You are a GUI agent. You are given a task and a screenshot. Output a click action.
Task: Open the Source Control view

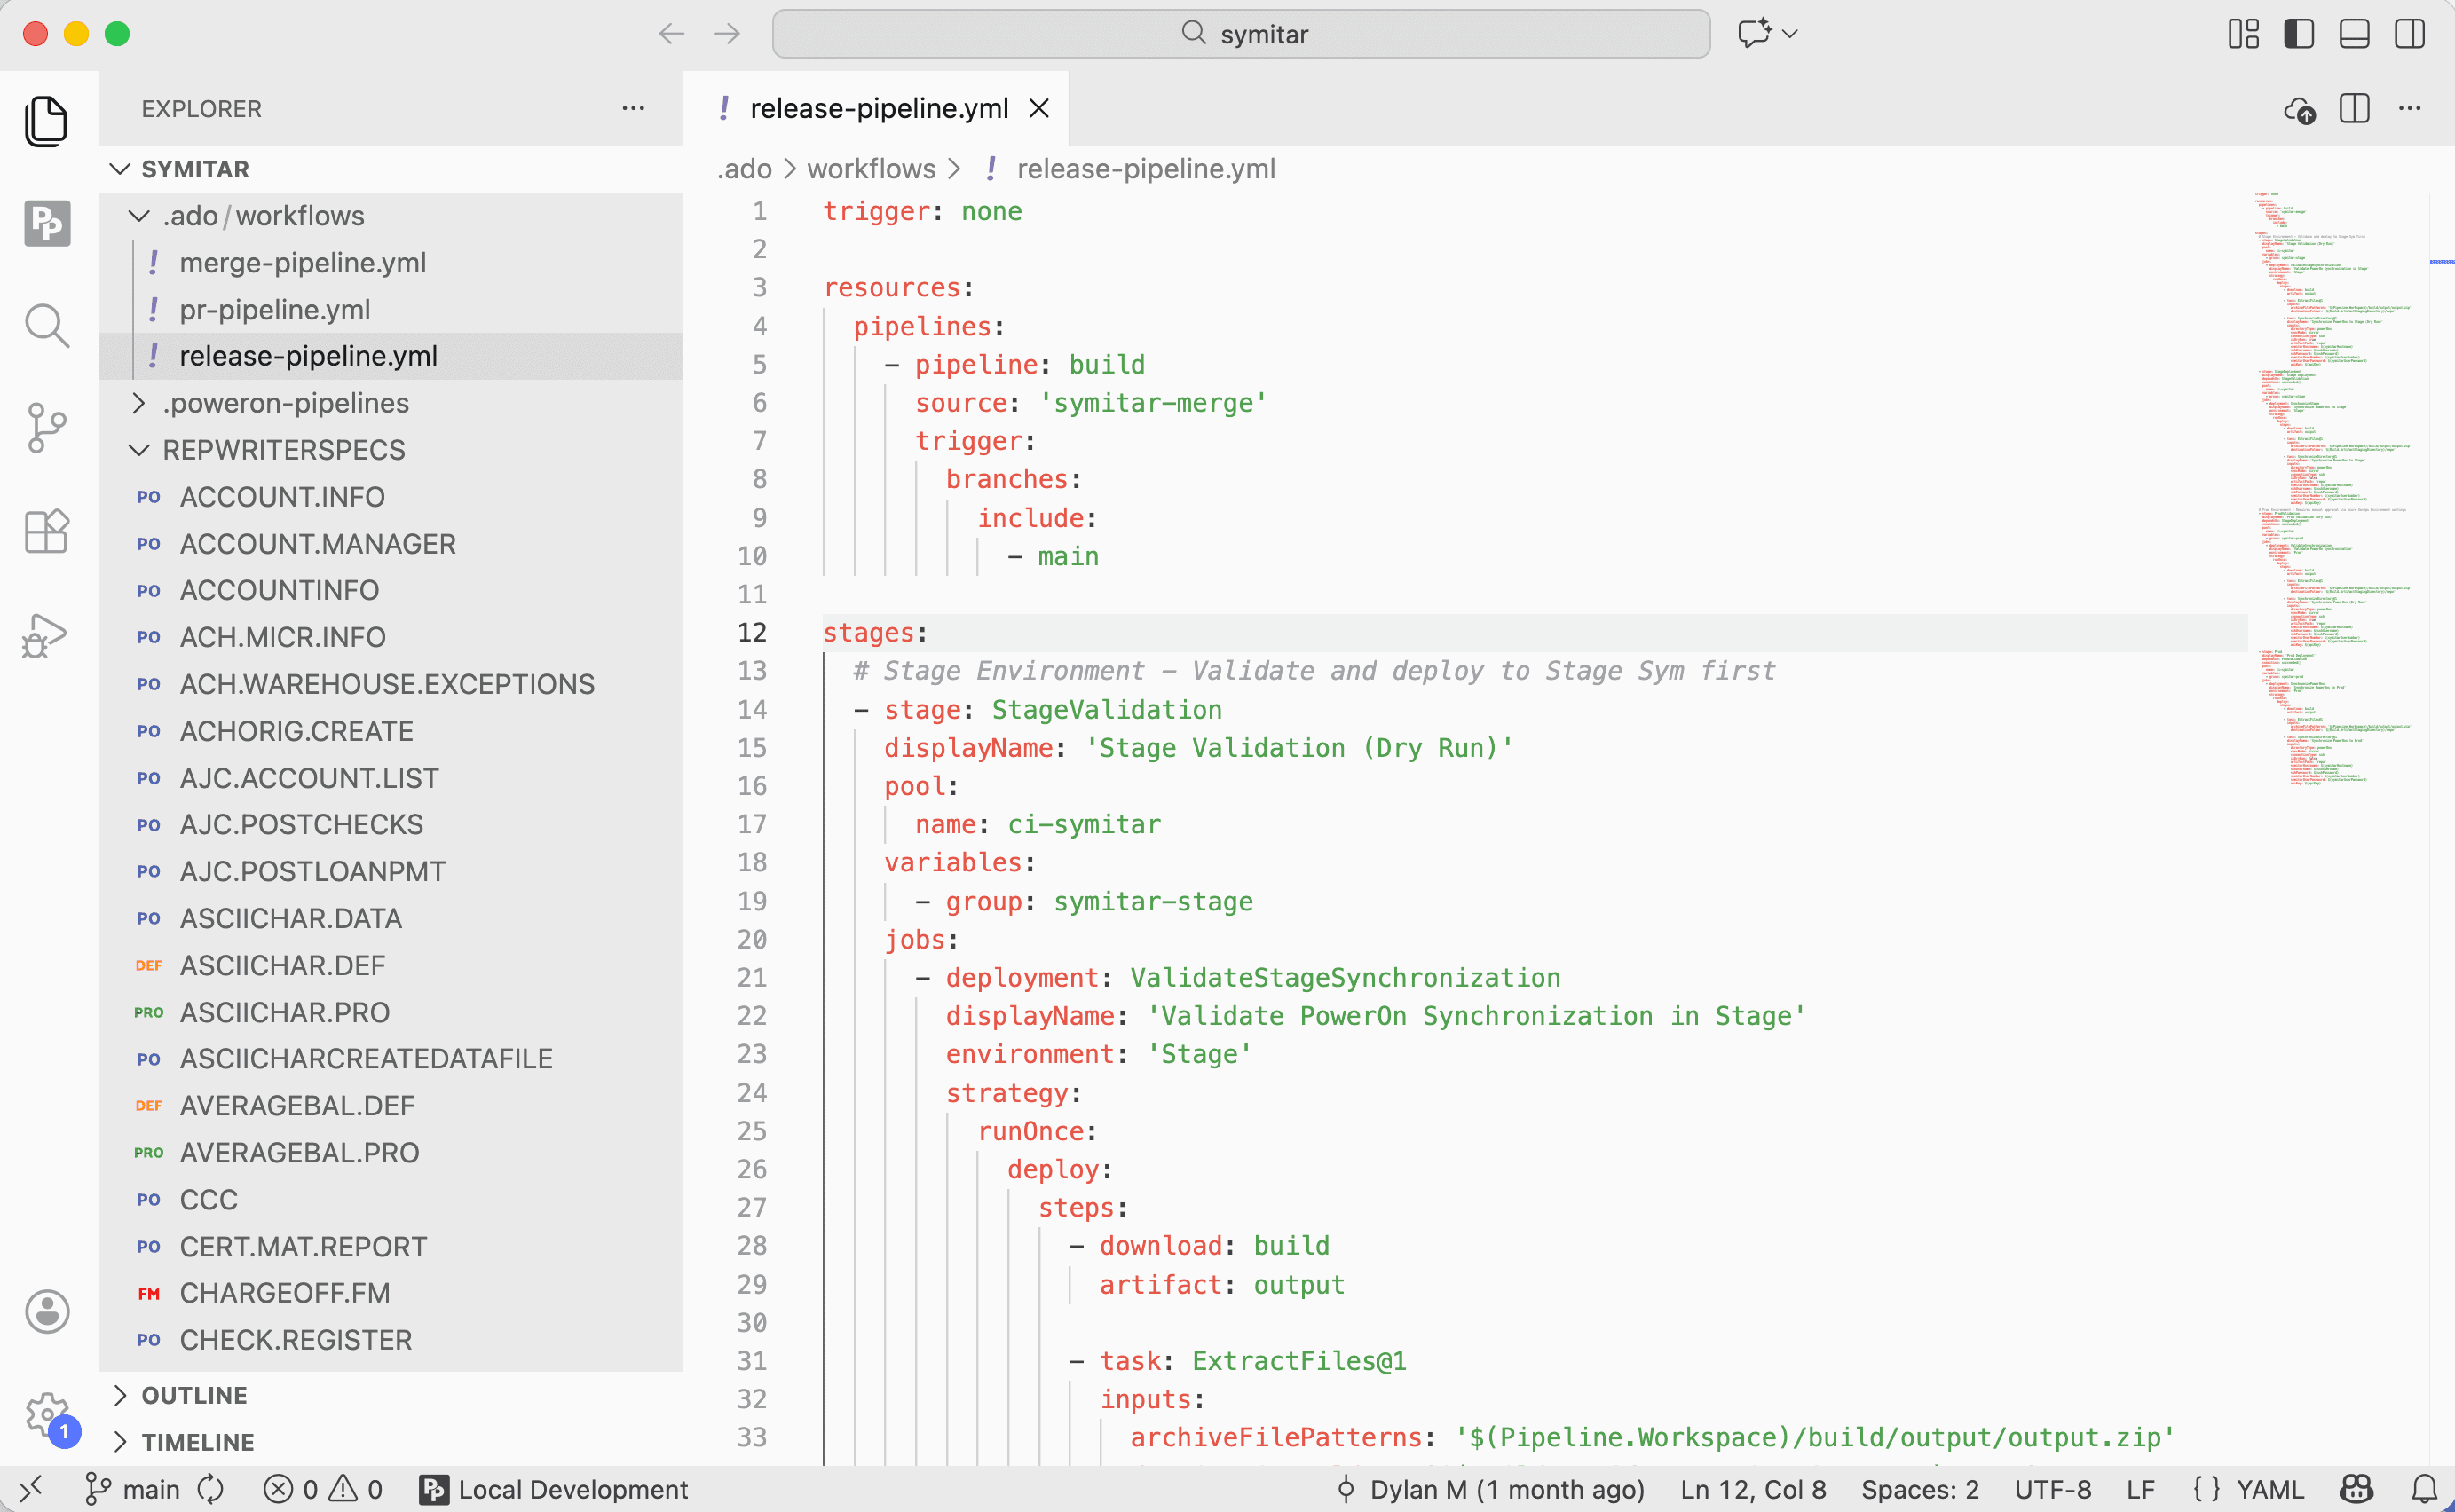(46, 428)
